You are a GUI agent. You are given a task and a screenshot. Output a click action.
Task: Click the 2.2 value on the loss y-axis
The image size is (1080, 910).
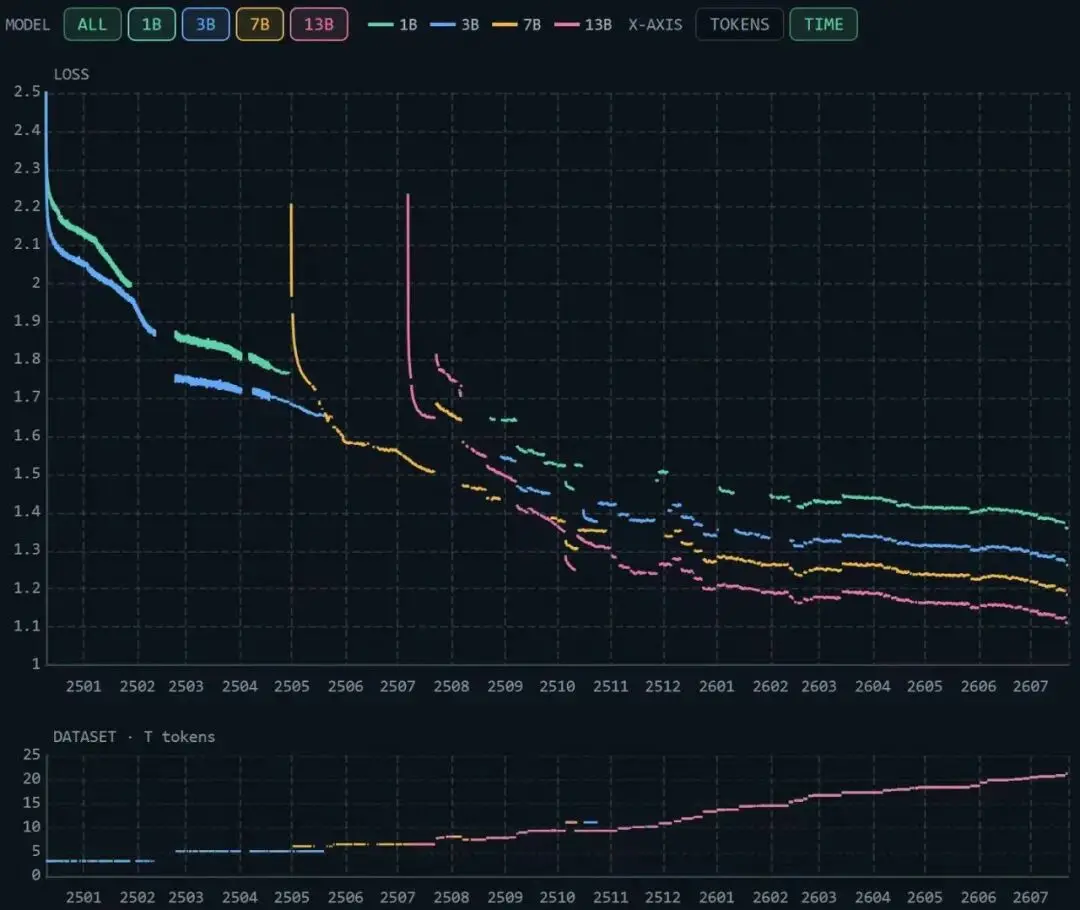pos(27,206)
